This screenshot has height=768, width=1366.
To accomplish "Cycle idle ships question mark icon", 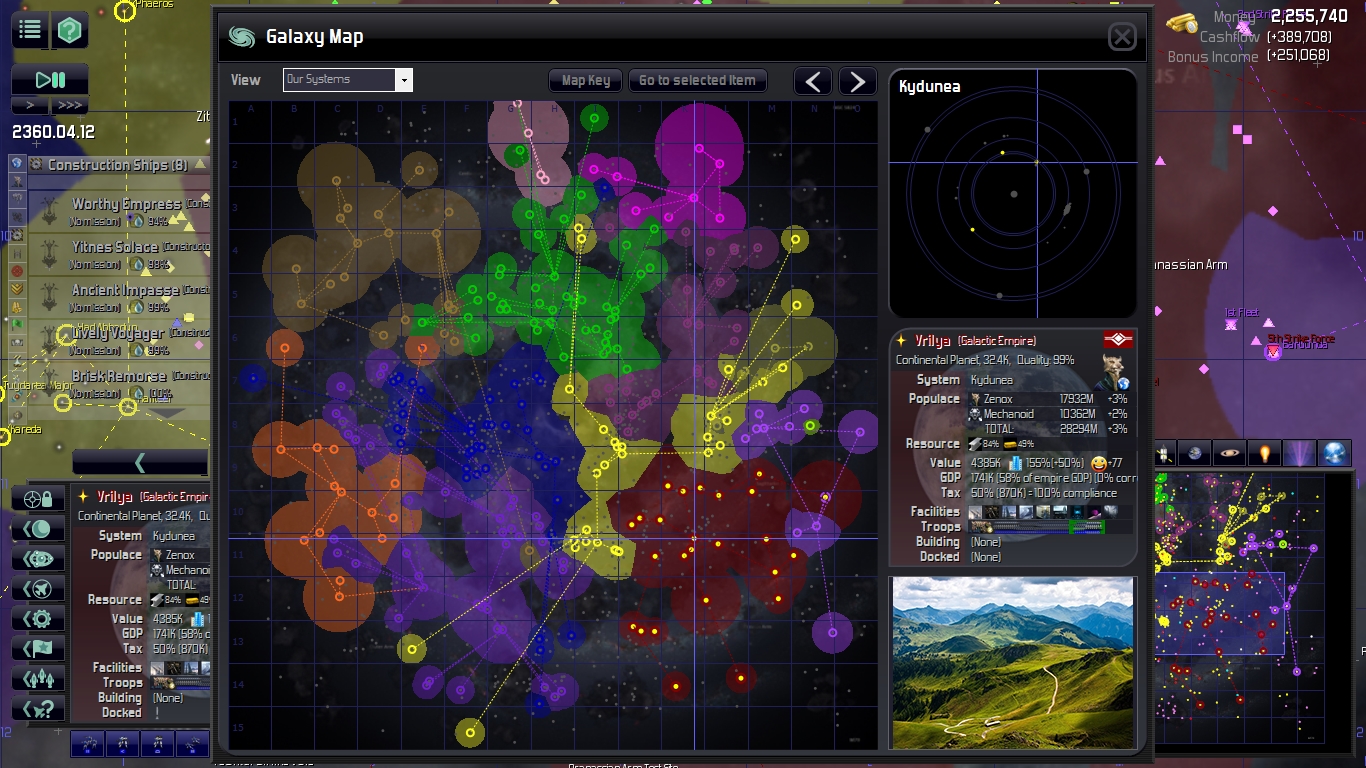I will coord(38,708).
